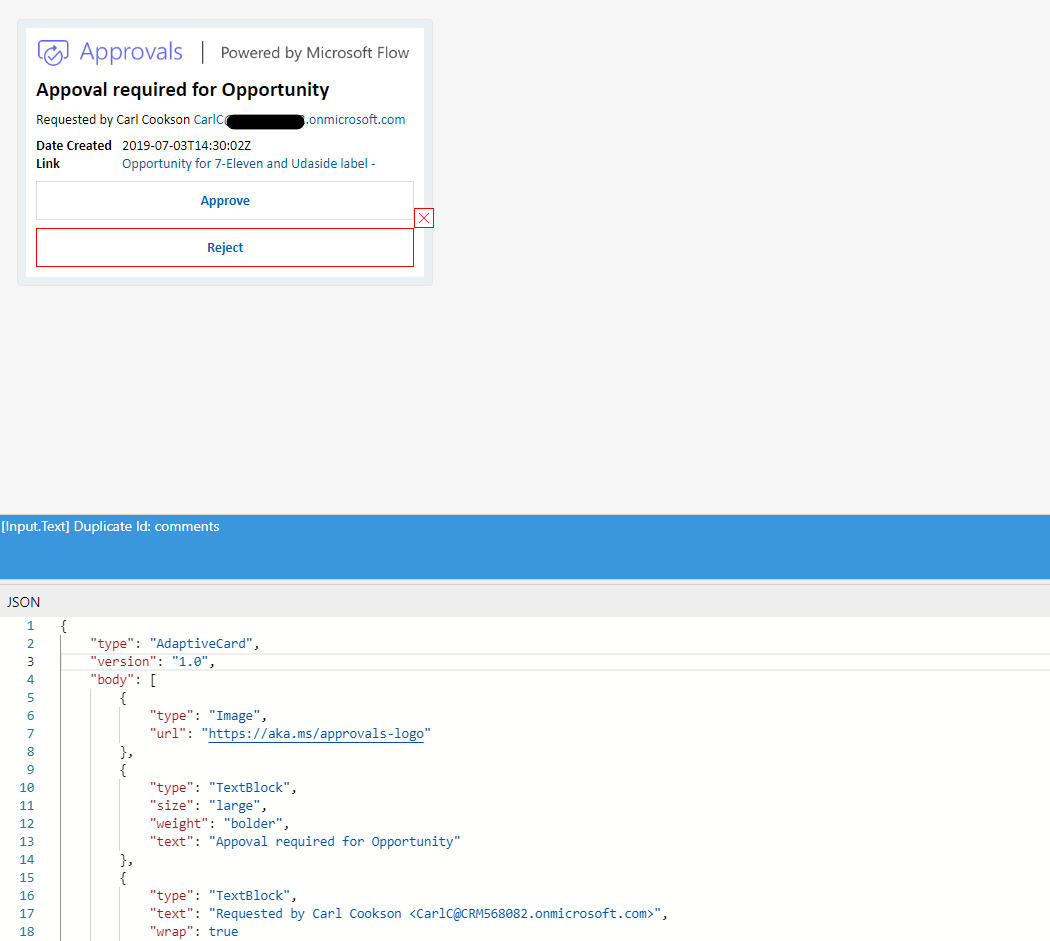Approve the opportunity request
Image resolution: width=1050 pixels, height=941 pixels.
225,200
